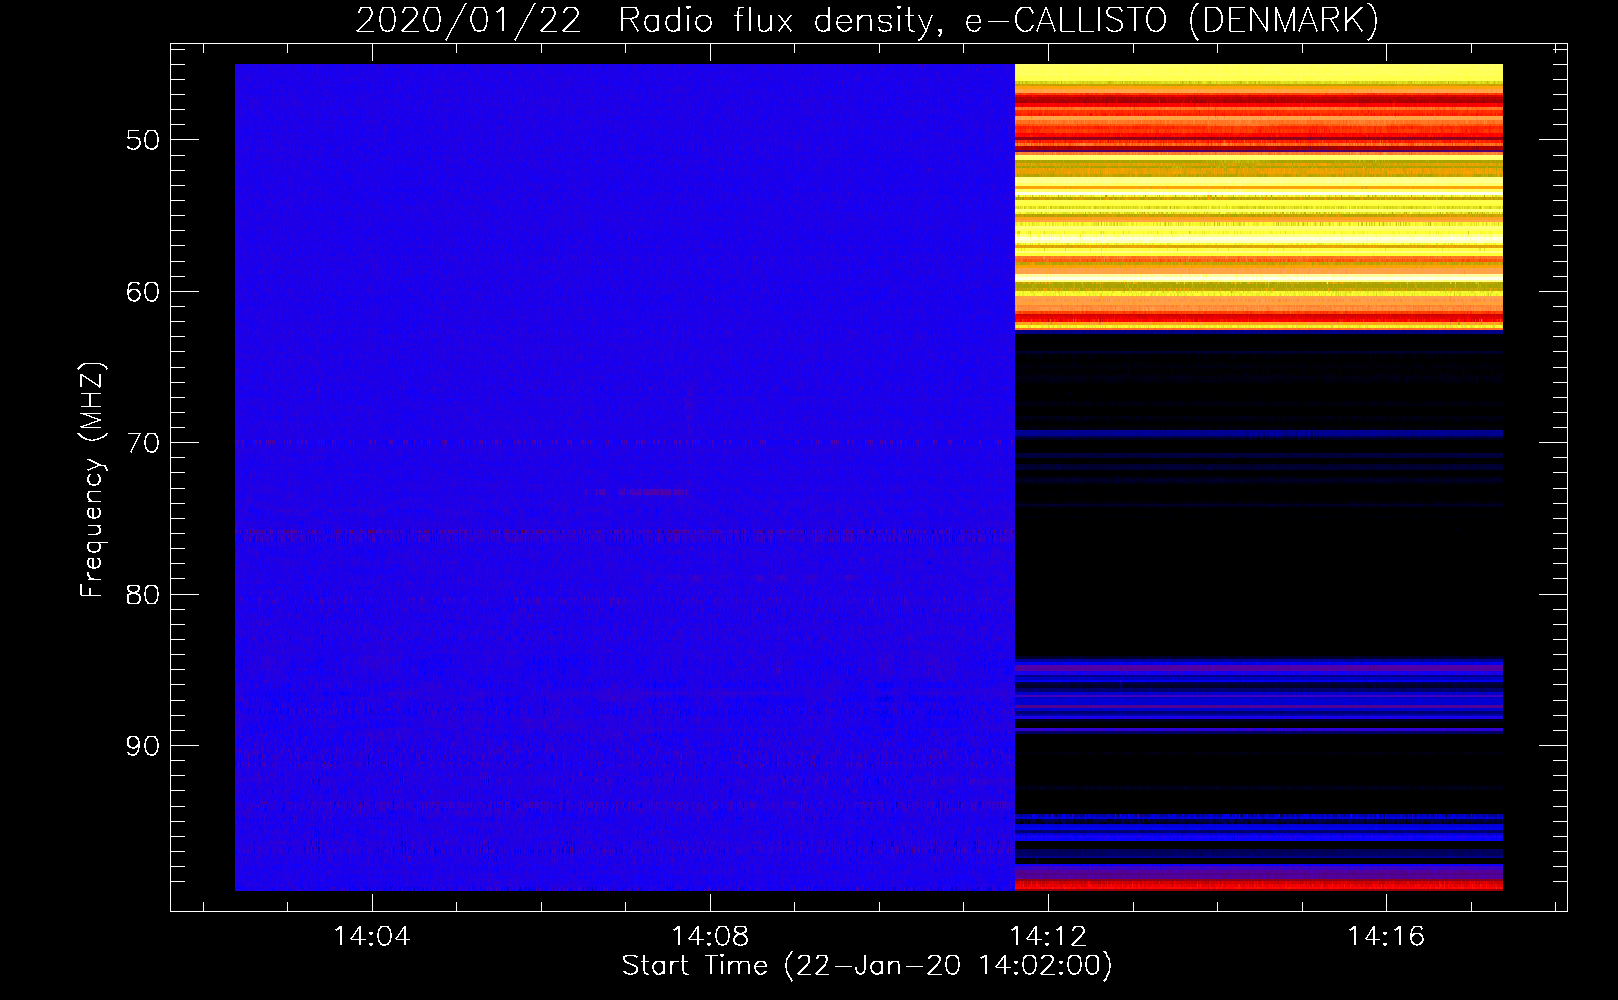This screenshot has height=1000, width=1618.
Task: Click the 90 frequency tick label
Action: tap(143, 746)
